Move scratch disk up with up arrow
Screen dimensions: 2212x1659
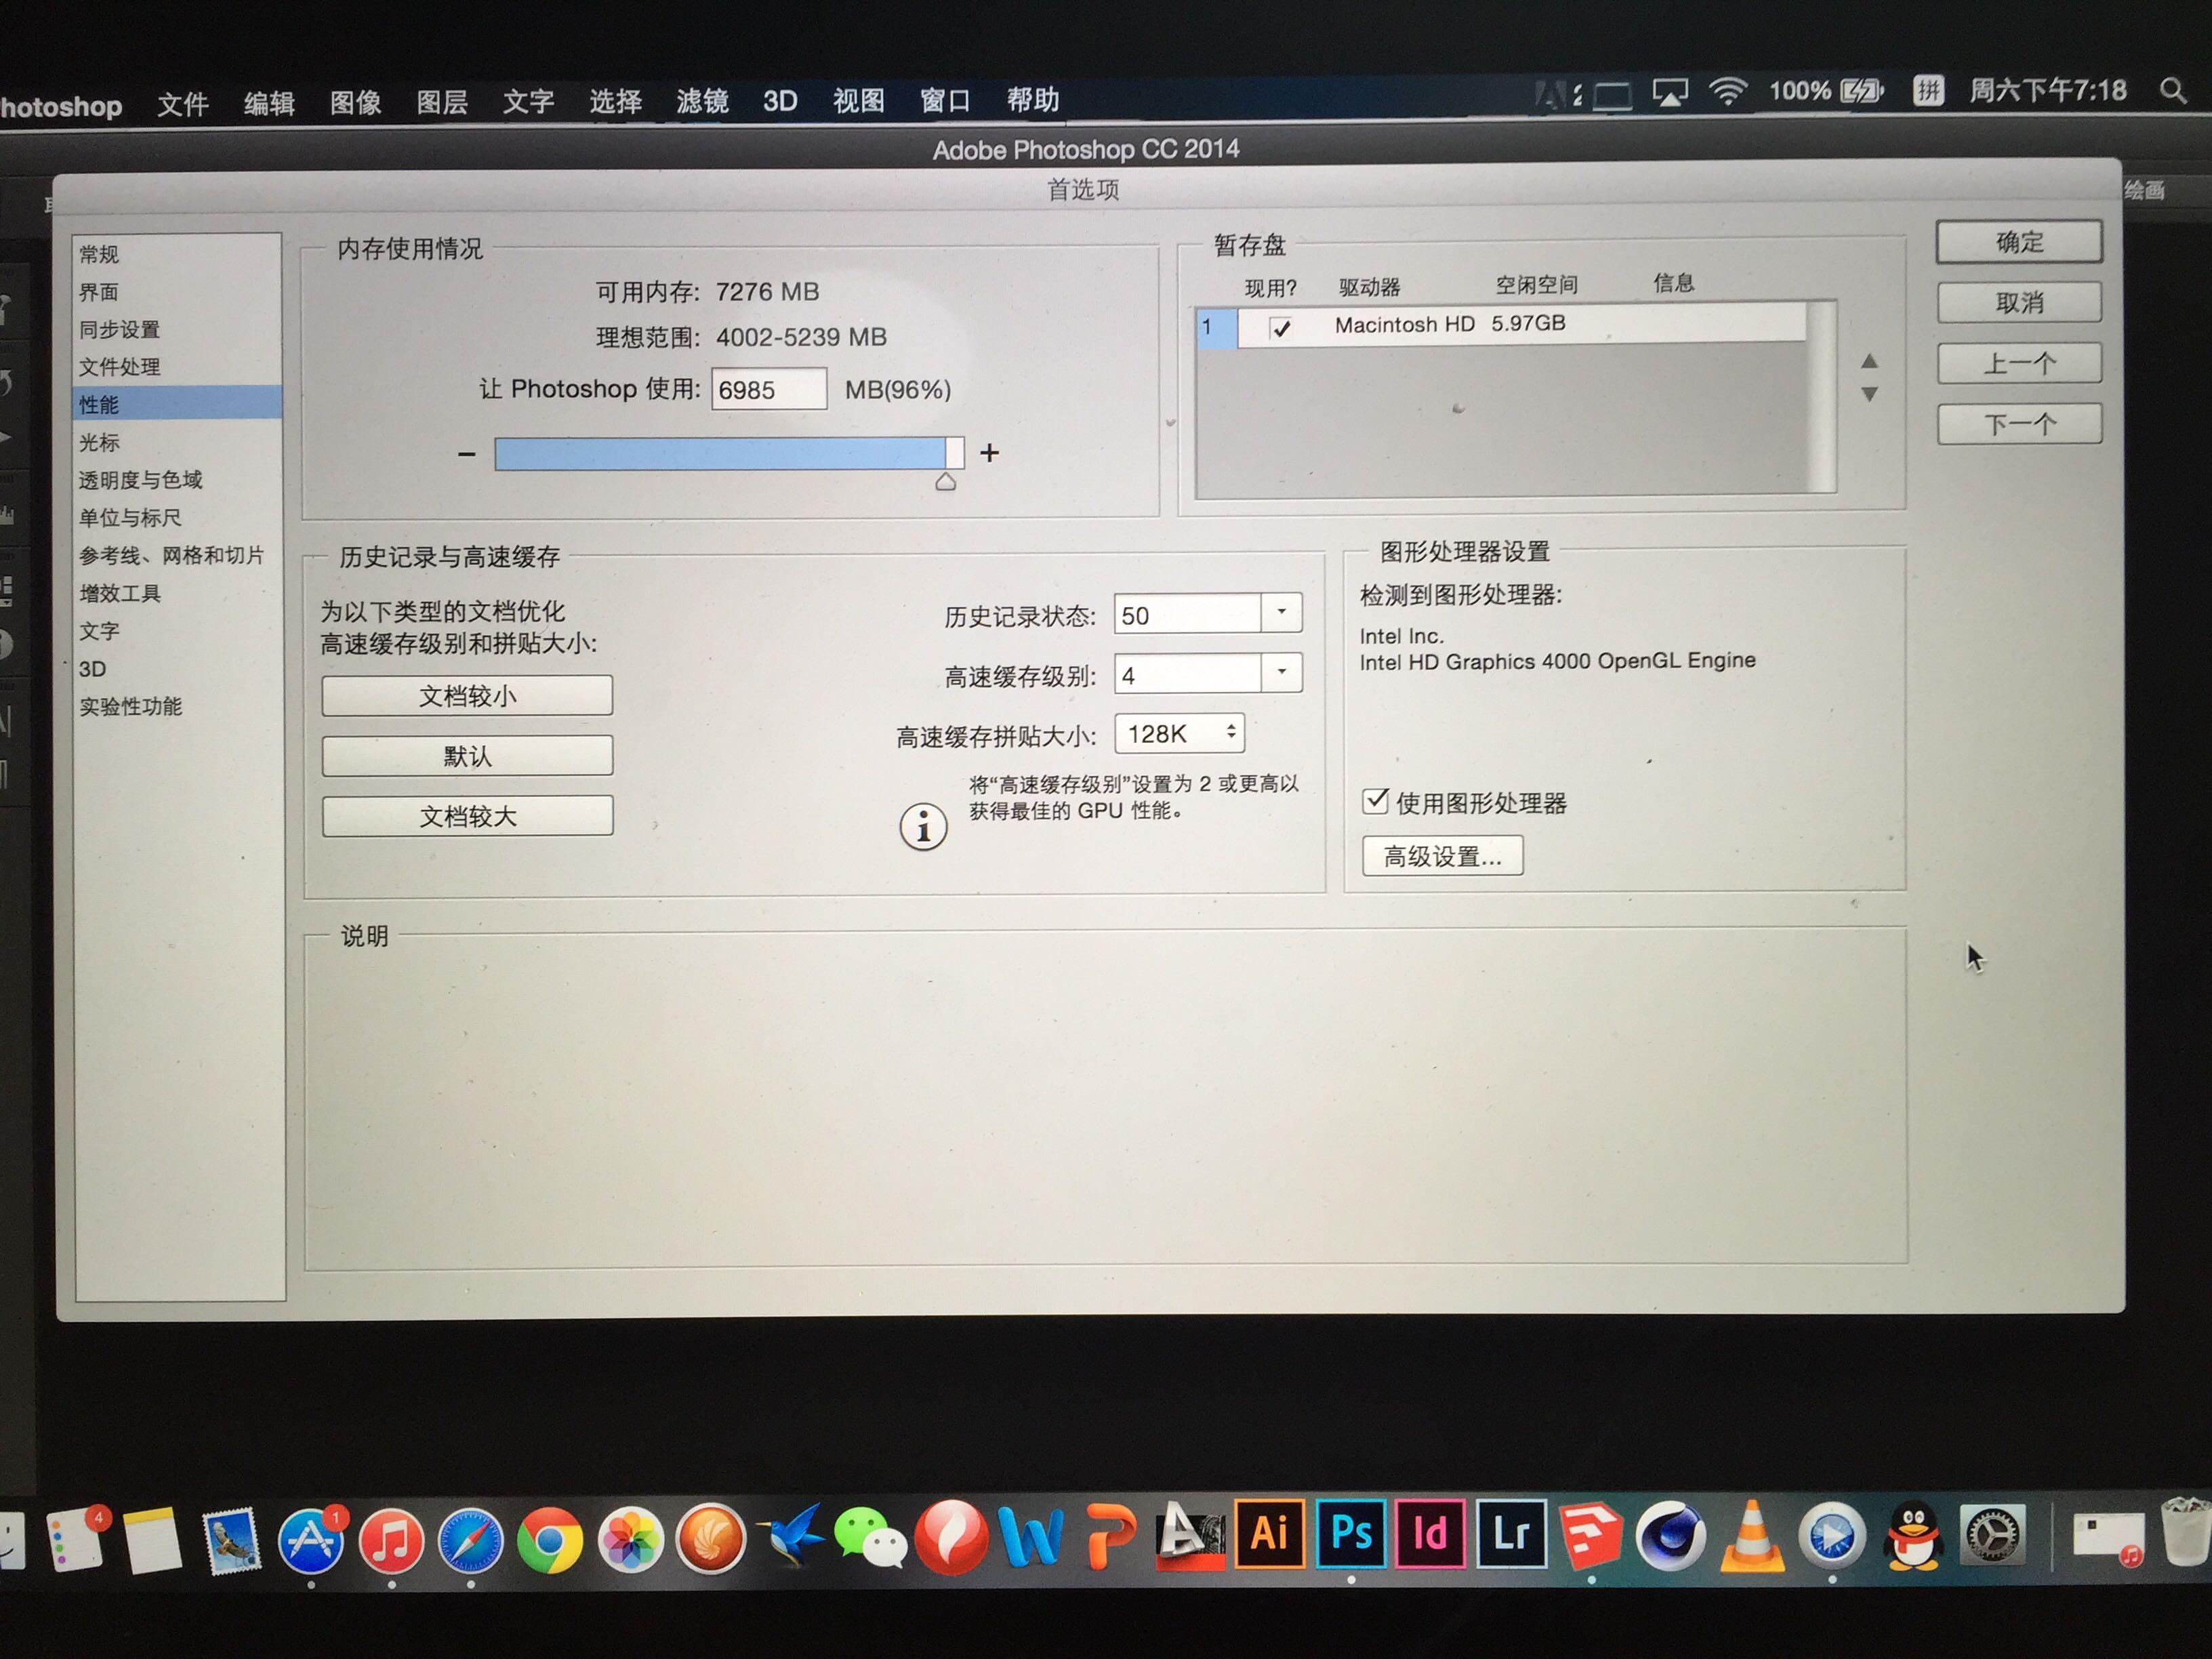pyautogui.click(x=1869, y=361)
